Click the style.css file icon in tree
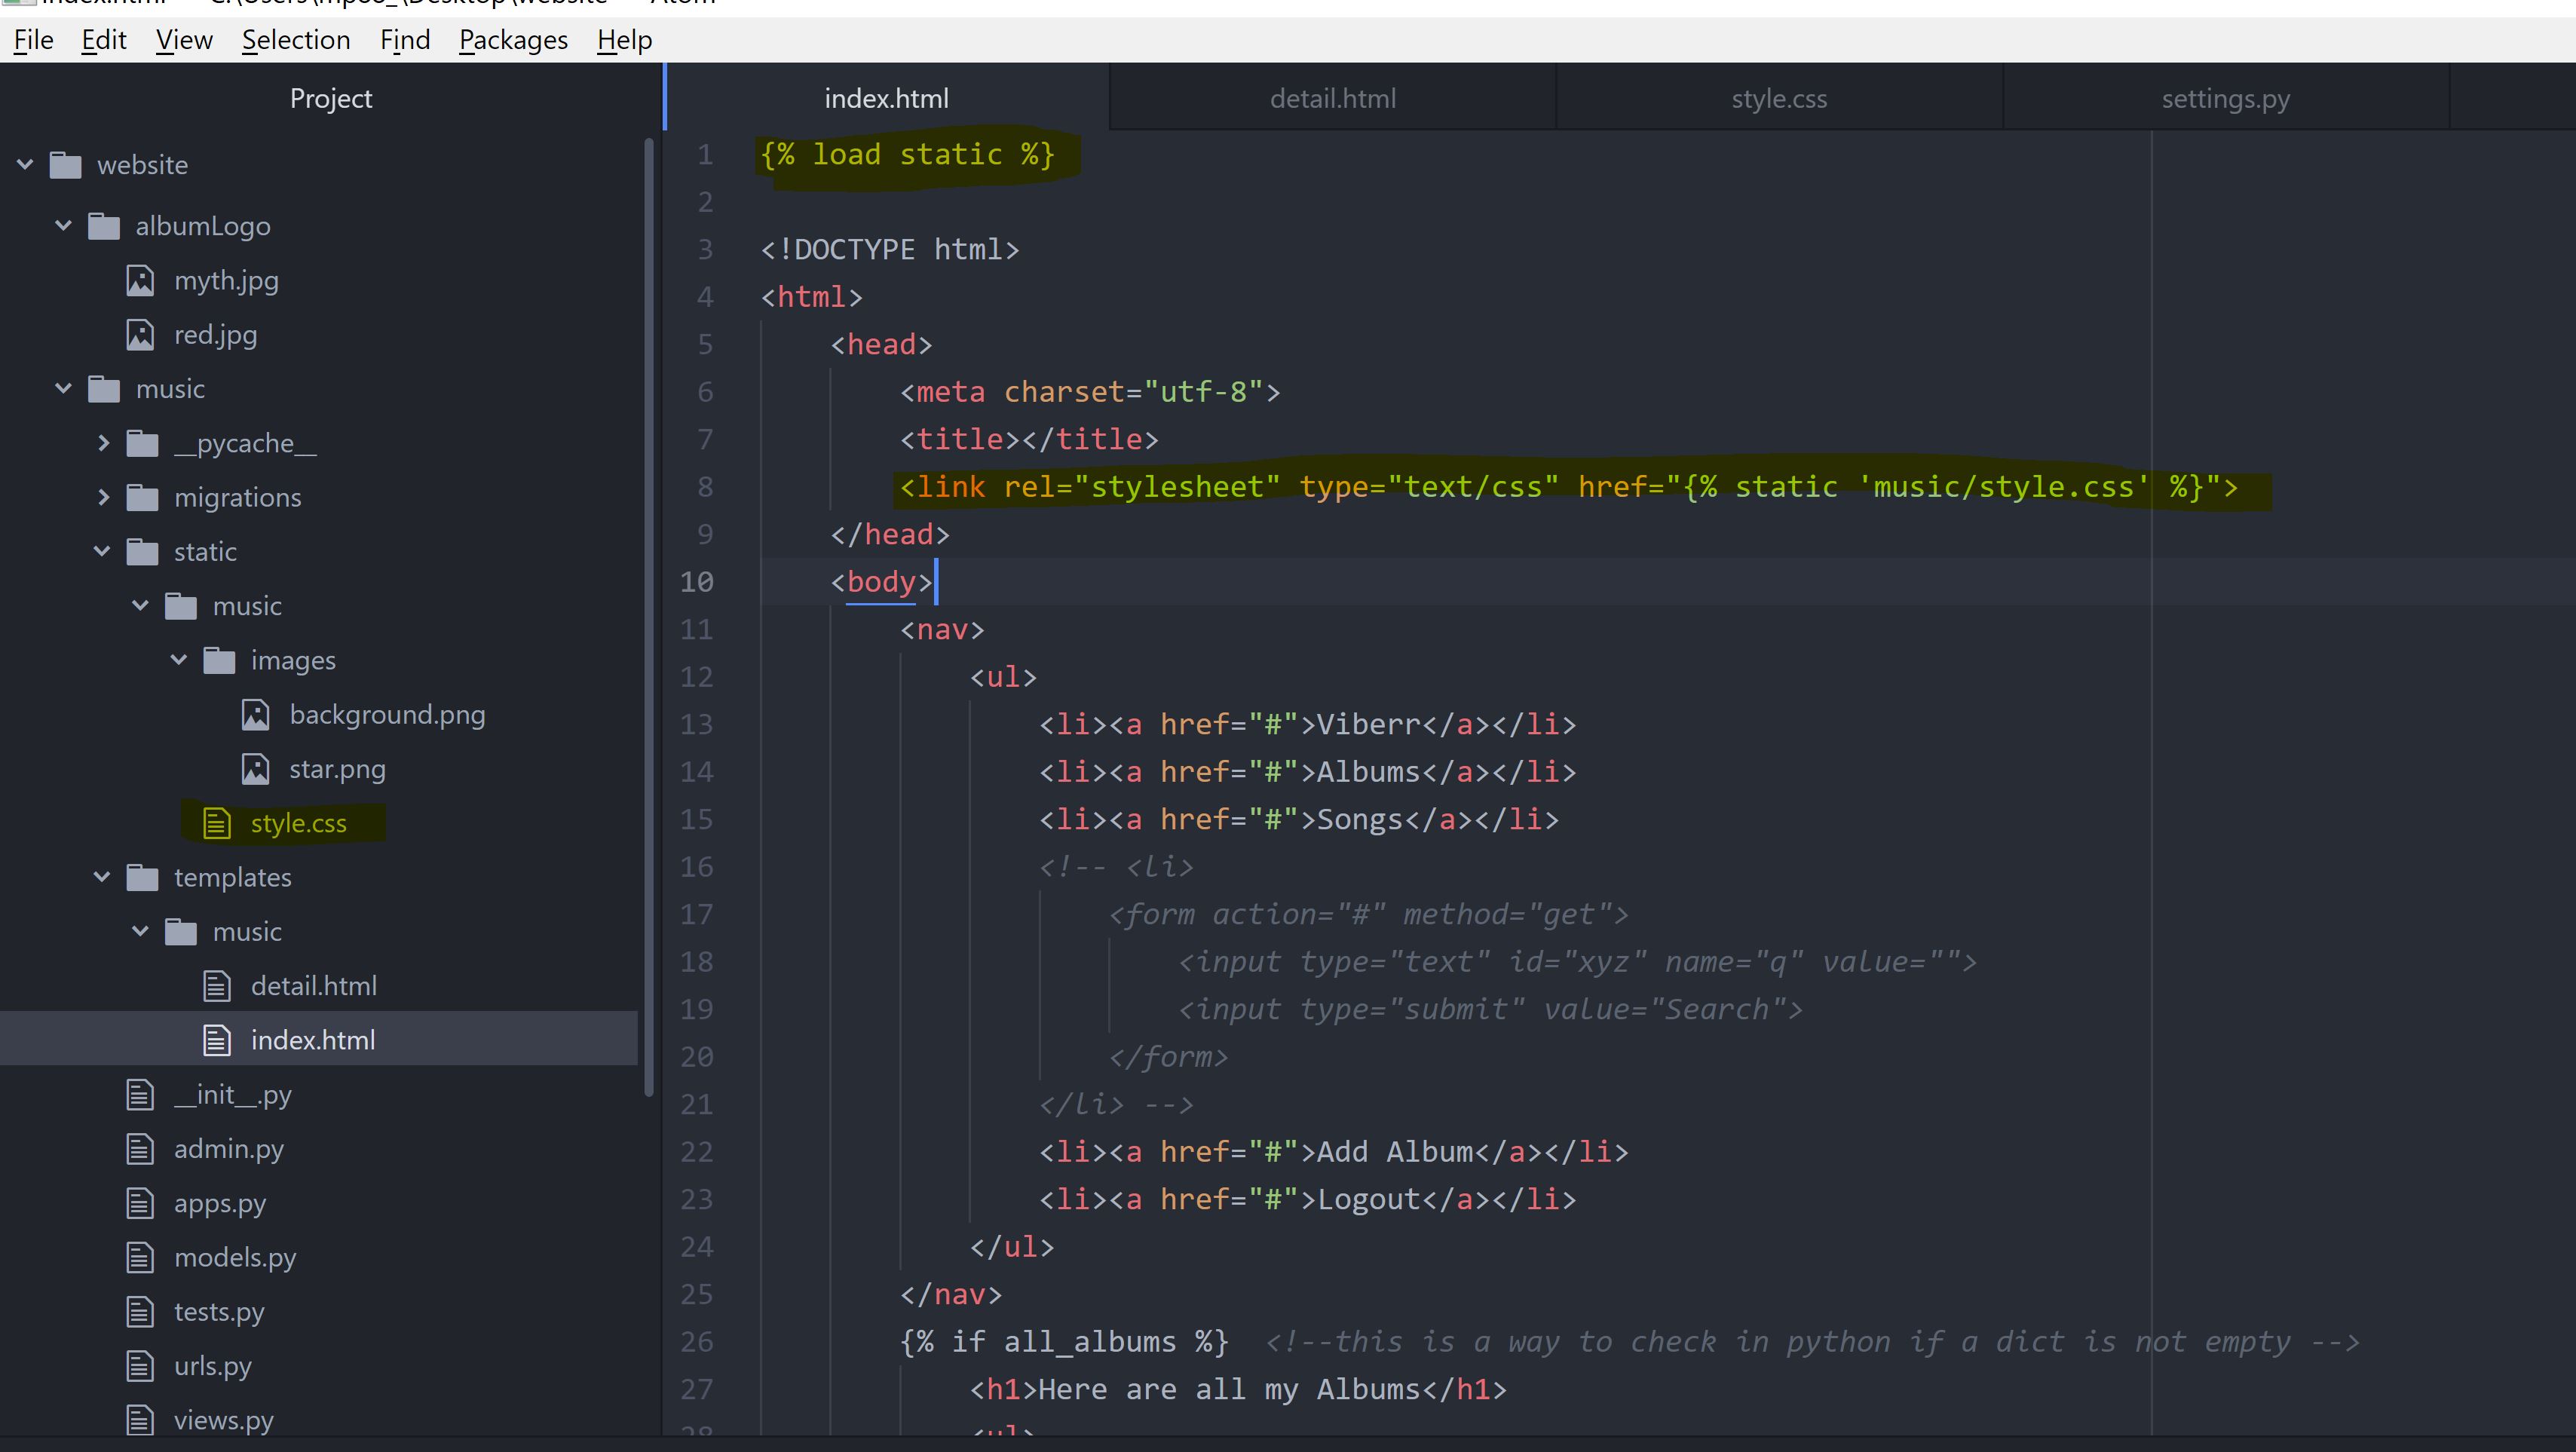This screenshot has width=2576, height=1452. pyautogui.click(x=217, y=823)
